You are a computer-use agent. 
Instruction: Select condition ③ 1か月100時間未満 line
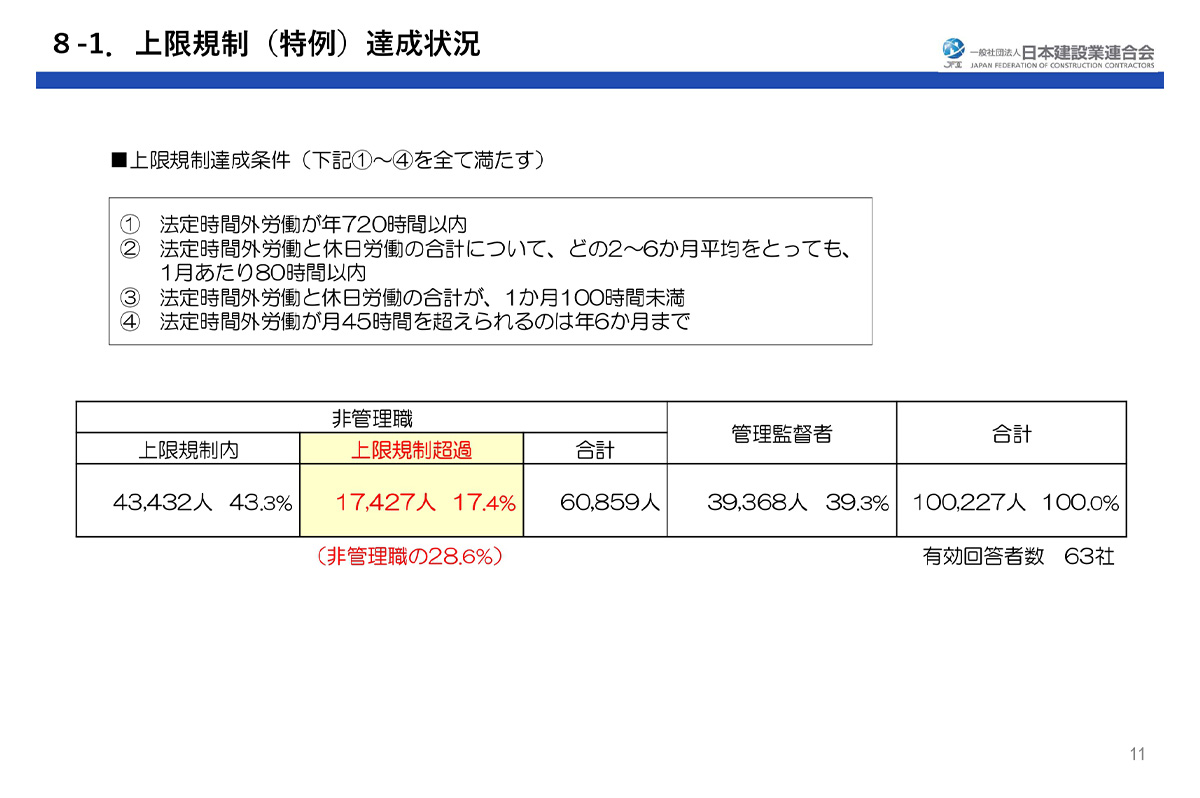click(x=402, y=297)
